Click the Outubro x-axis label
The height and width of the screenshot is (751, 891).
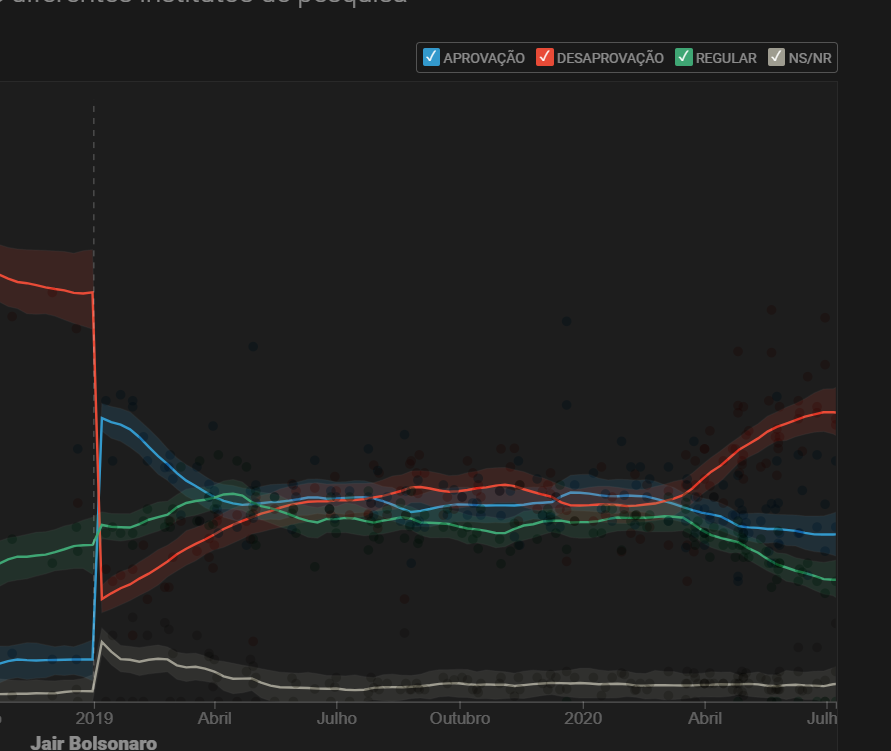[460, 718]
